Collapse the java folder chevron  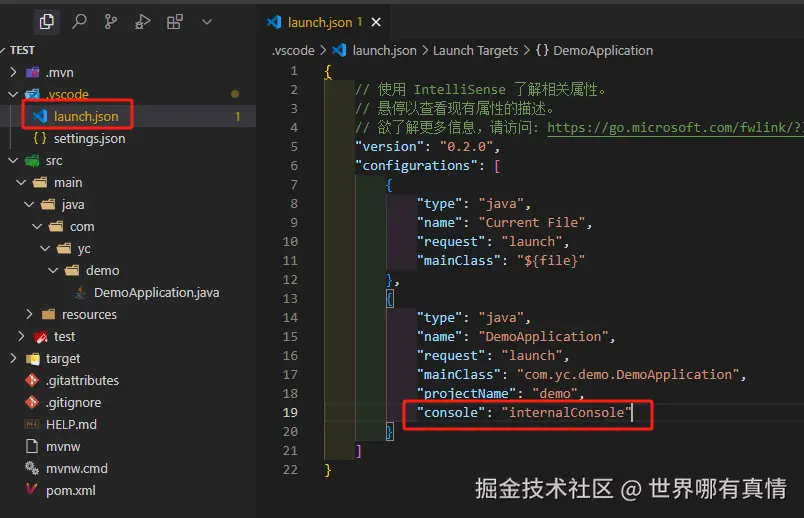click(29, 205)
